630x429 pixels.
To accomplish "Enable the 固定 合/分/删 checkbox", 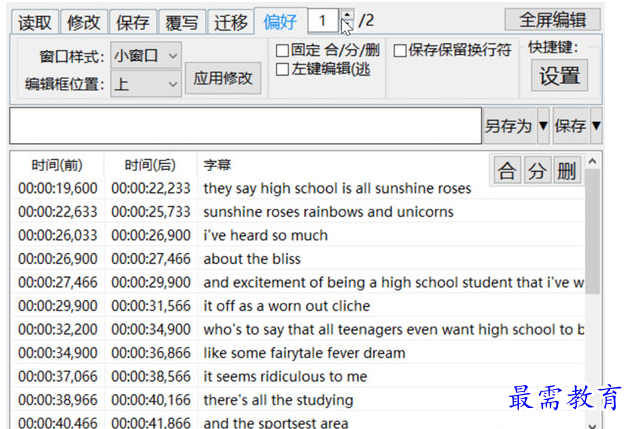I will coord(283,50).
